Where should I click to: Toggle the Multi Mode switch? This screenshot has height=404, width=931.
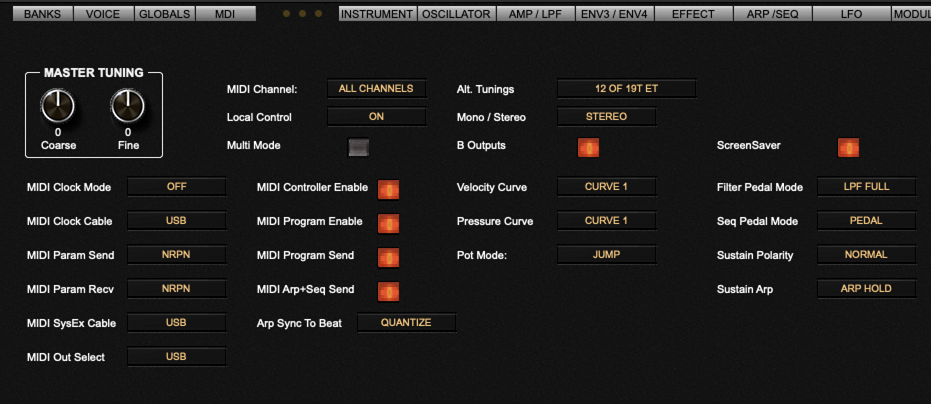(358, 147)
